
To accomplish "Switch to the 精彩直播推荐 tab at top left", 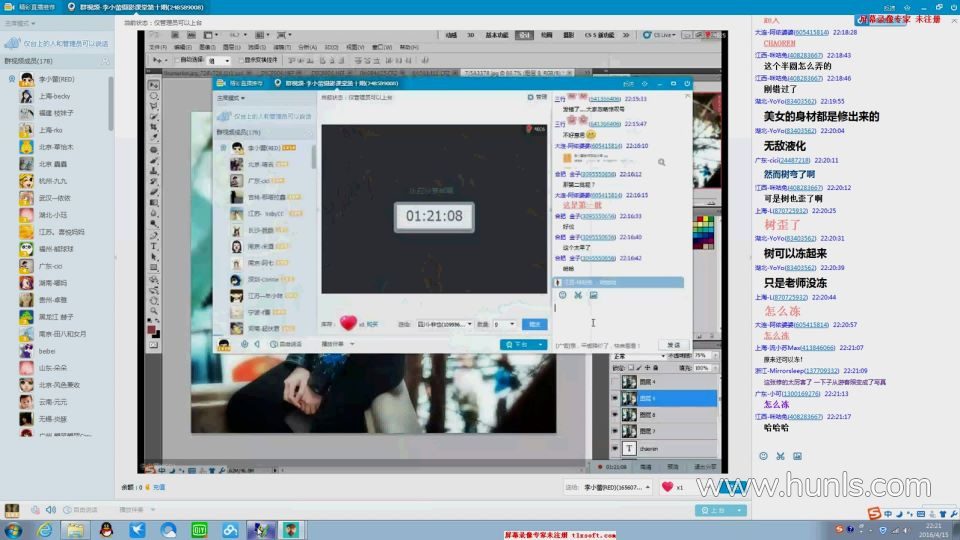I will [30, 7].
